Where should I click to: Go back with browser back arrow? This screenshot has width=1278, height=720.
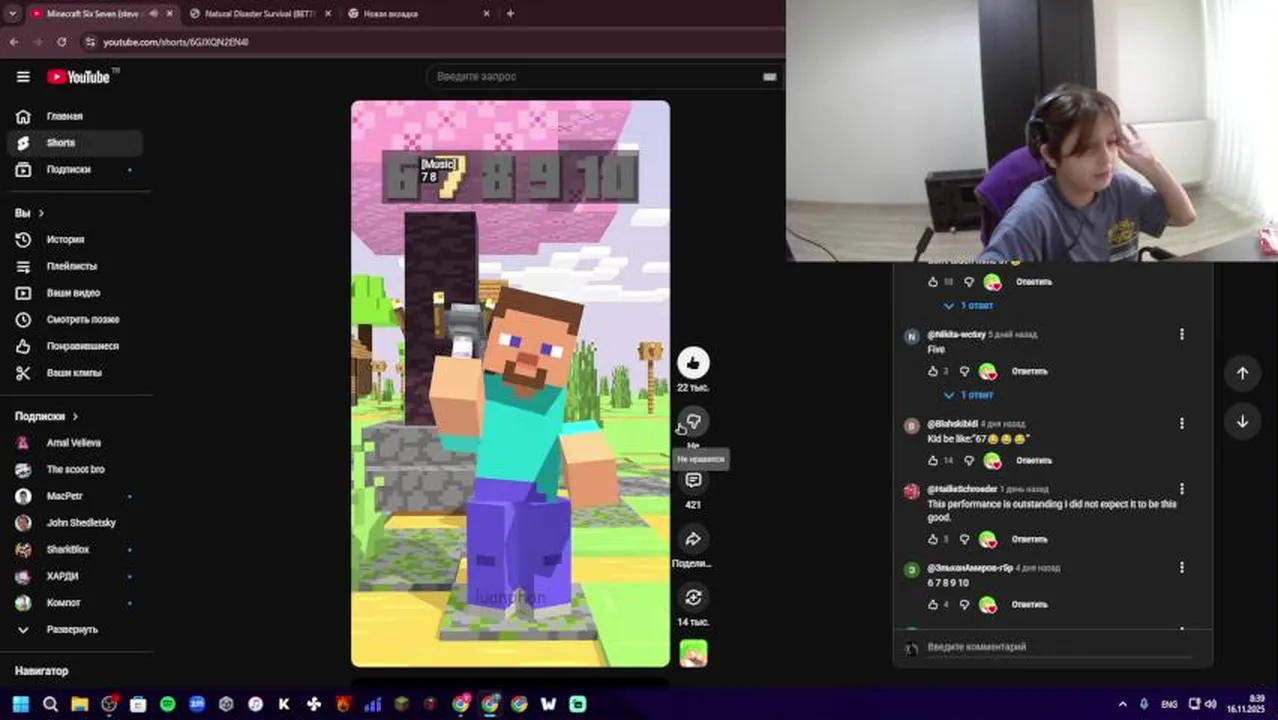(x=13, y=42)
